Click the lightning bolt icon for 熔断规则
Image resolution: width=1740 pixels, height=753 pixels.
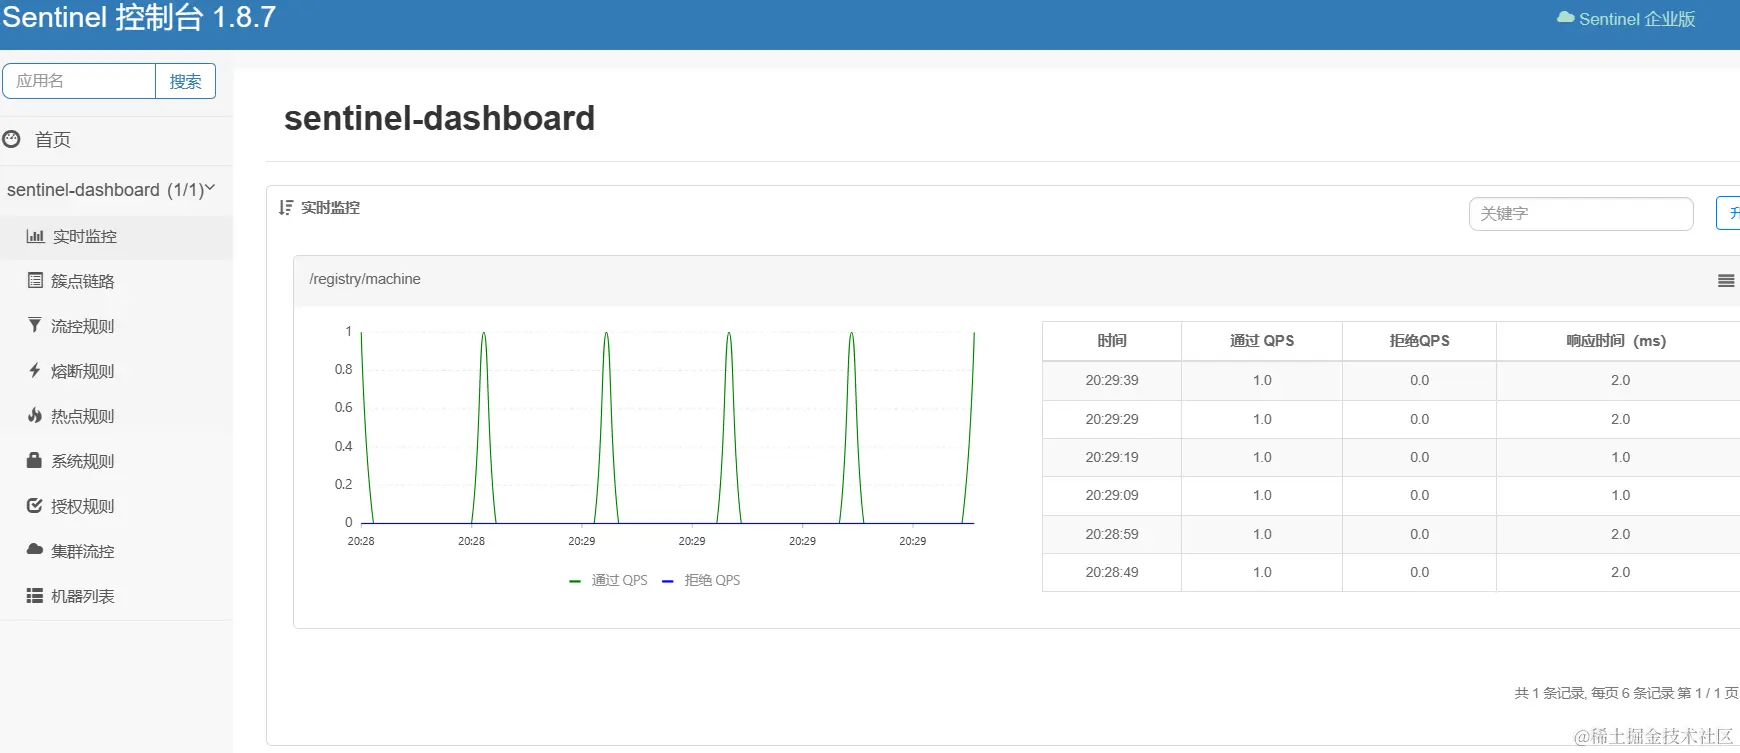pos(35,371)
